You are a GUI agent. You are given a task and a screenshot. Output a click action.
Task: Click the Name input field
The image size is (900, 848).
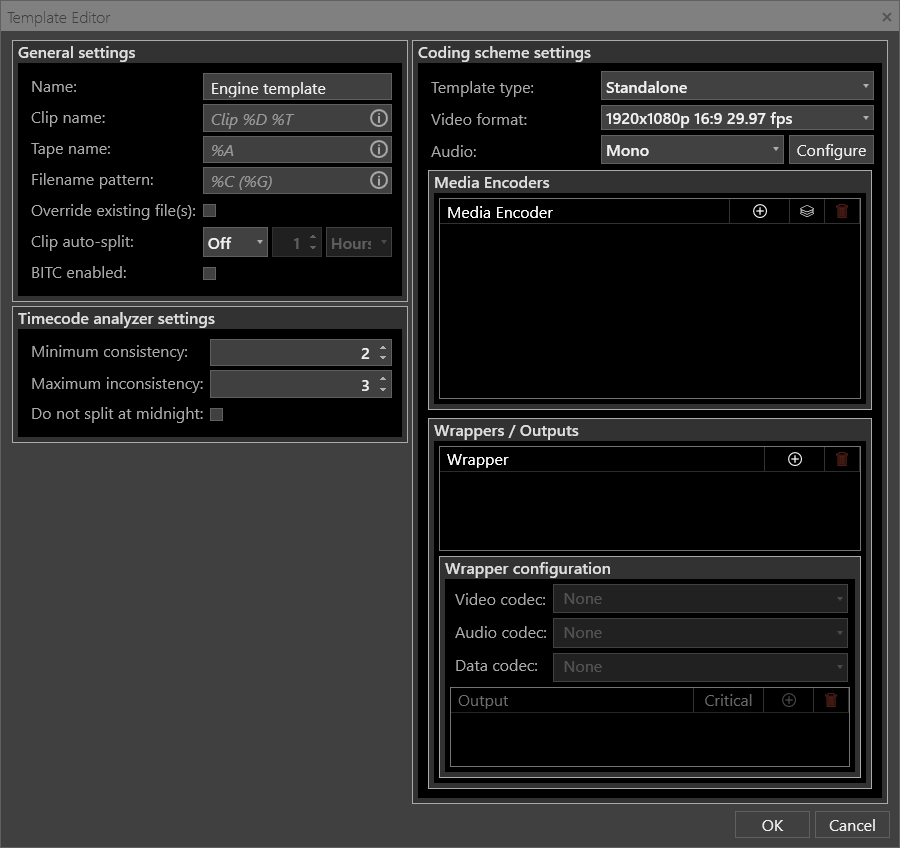[x=297, y=87]
